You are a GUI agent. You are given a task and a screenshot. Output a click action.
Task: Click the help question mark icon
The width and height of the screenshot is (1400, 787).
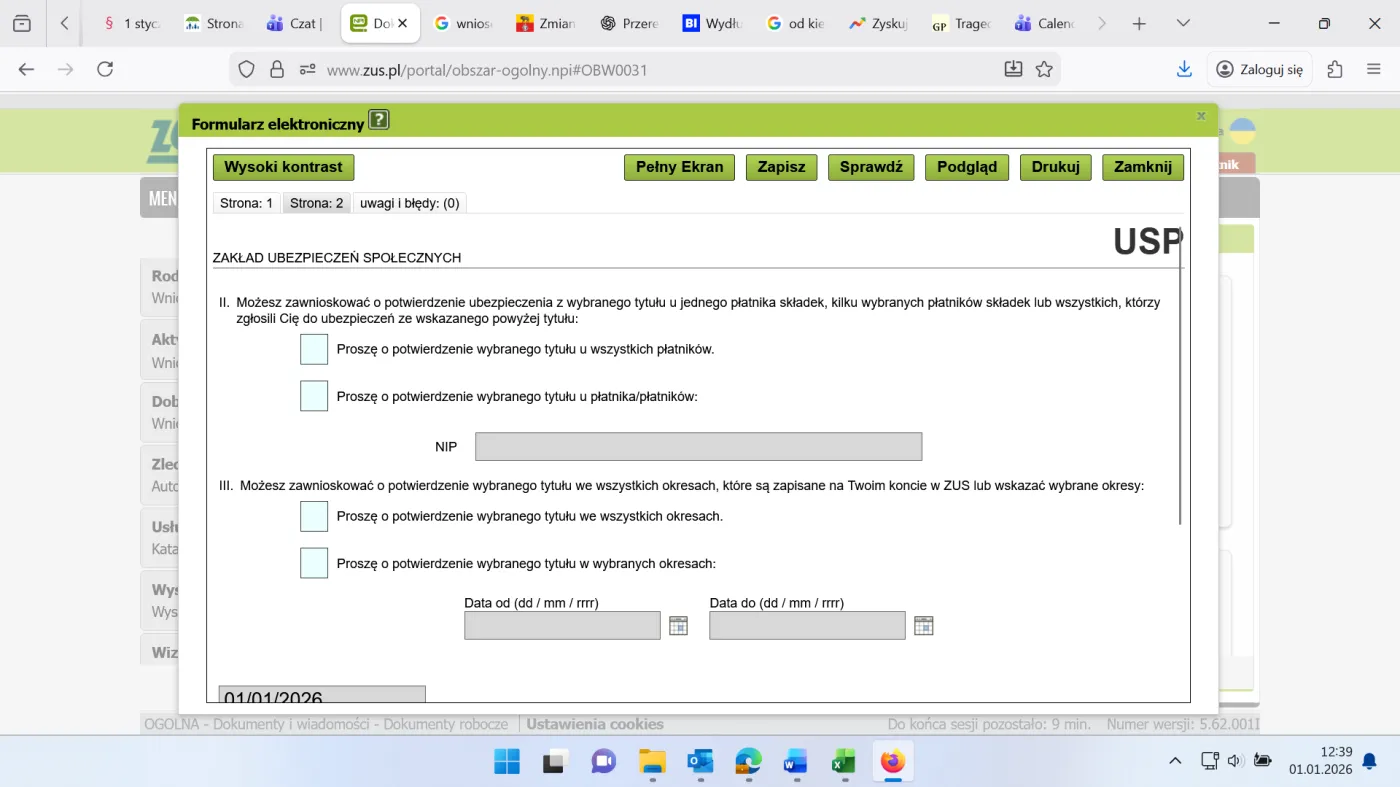pyautogui.click(x=378, y=121)
